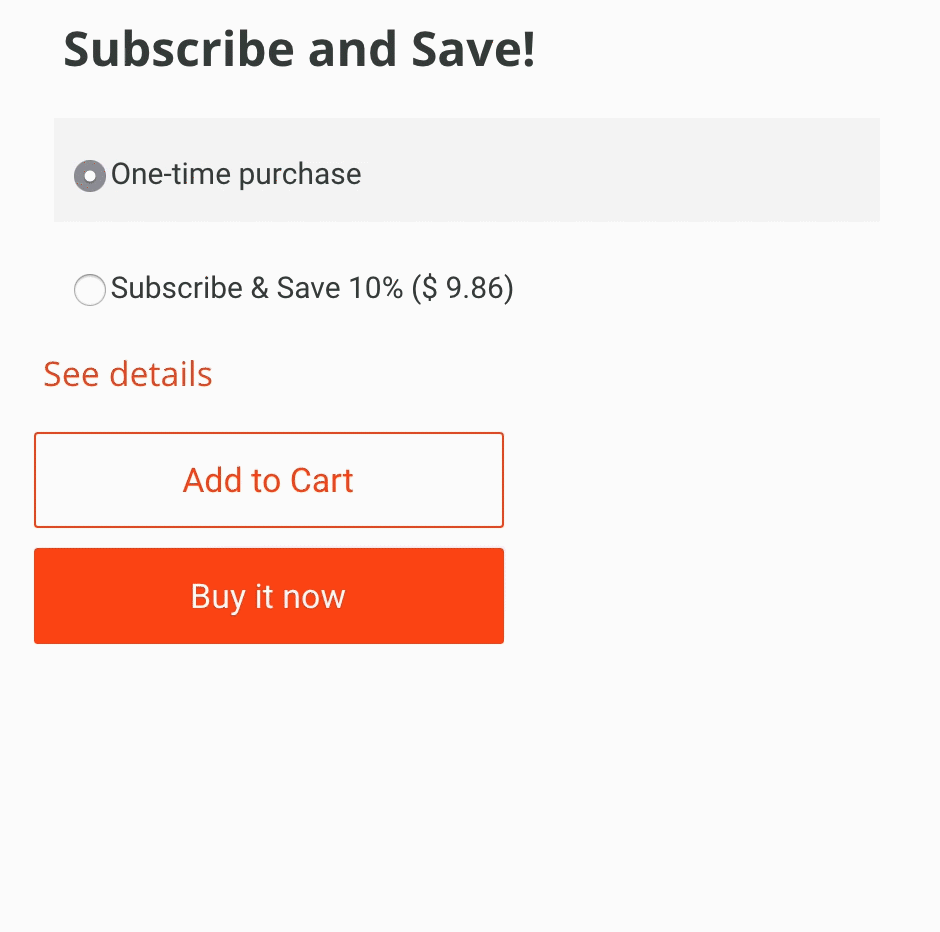Click the One-time purchase label text
Viewport: 940px width, 932px height.
[236, 175]
